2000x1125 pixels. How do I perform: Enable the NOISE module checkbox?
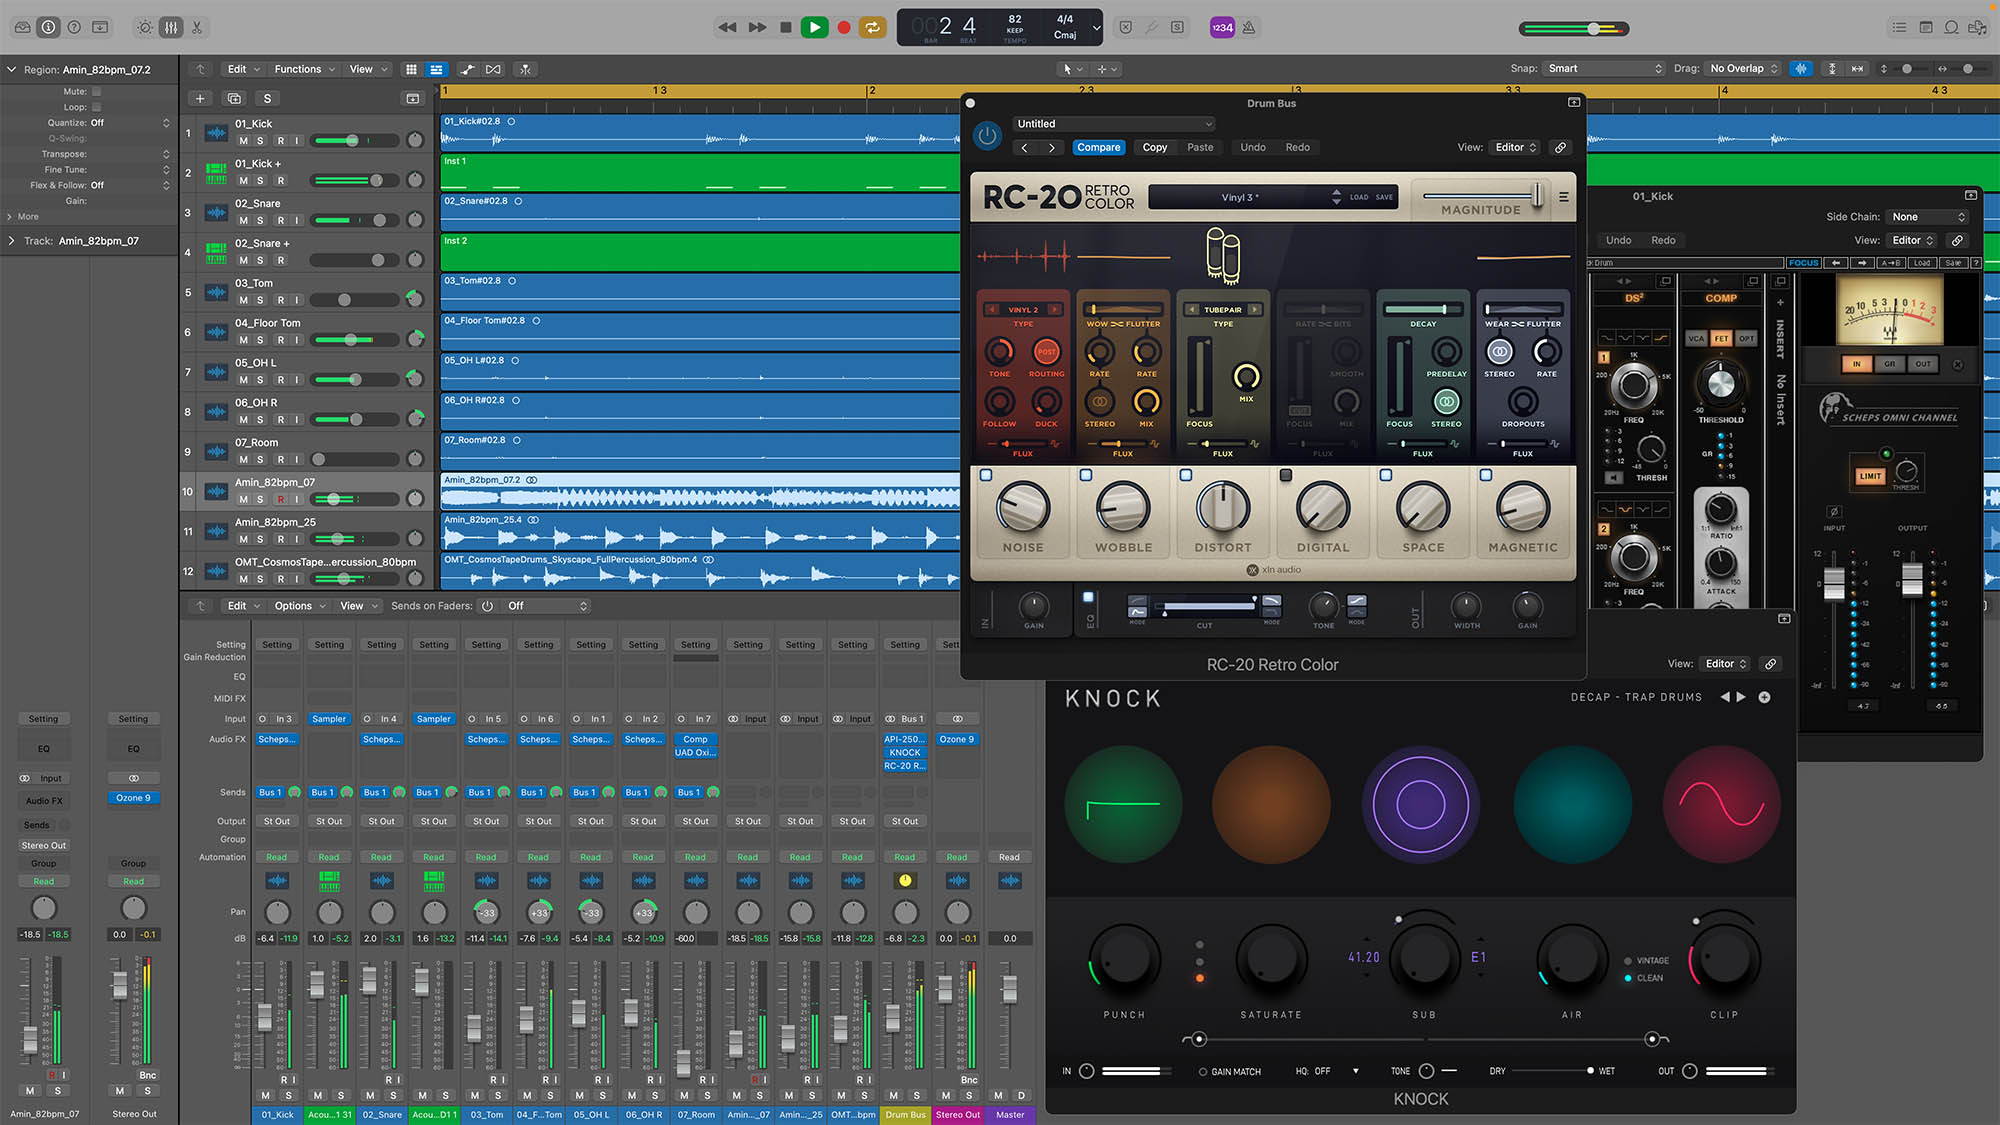(x=986, y=475)
